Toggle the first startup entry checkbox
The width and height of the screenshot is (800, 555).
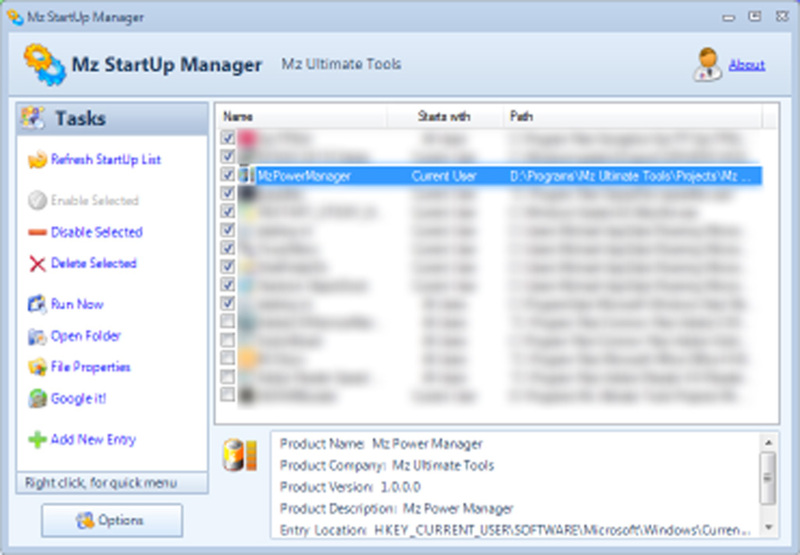pyautogui.click(x=228, y=138)
